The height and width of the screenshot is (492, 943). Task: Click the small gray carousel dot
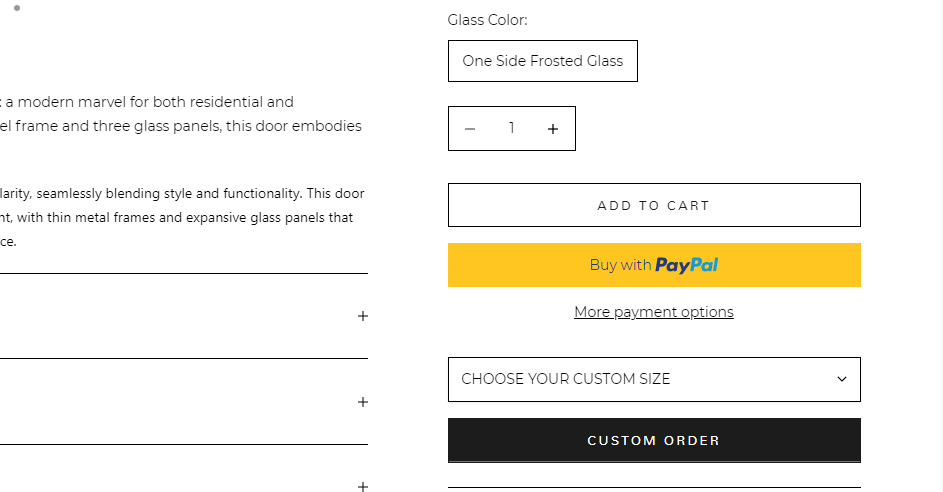coord(17,8)
